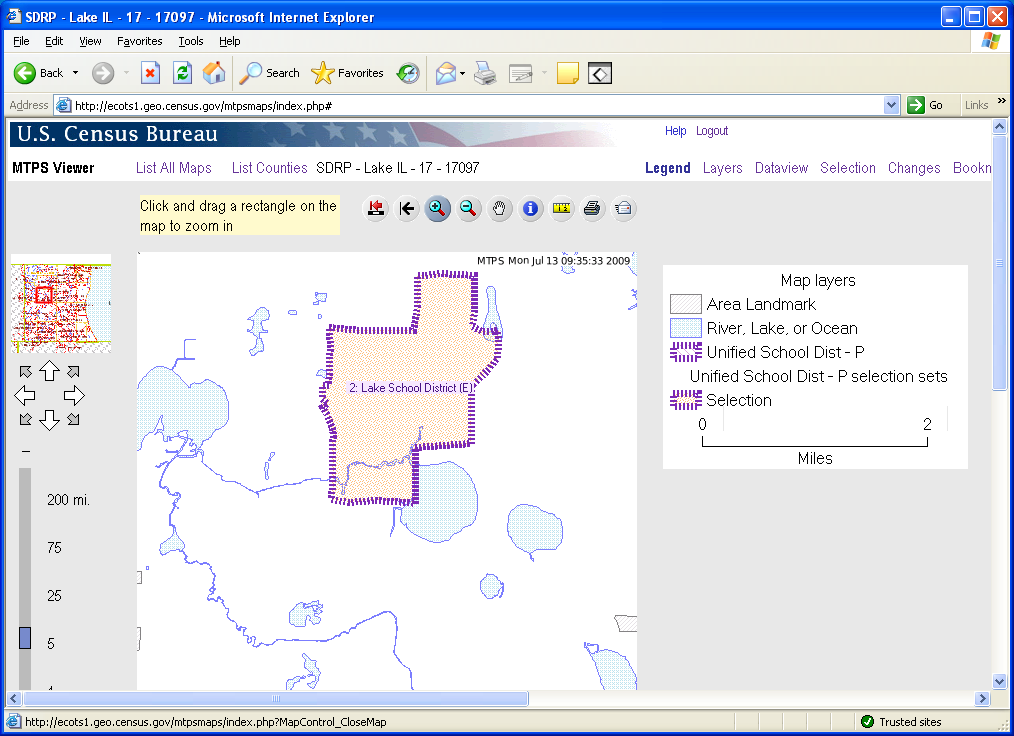The image size is (1014, 736).
Task: Activate the pan hand tool
Action: (x=500, y=208)
